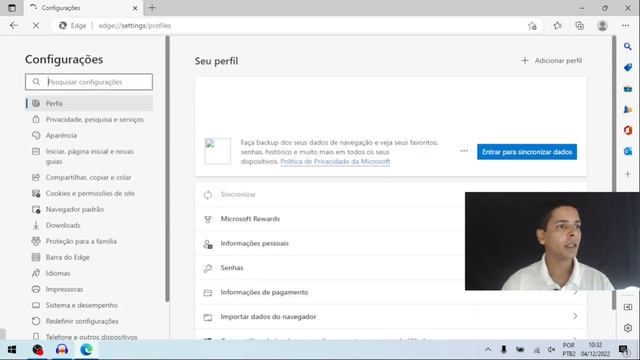
Task: Open sidebar Shopping tag icon
Action: pos(628,67)
